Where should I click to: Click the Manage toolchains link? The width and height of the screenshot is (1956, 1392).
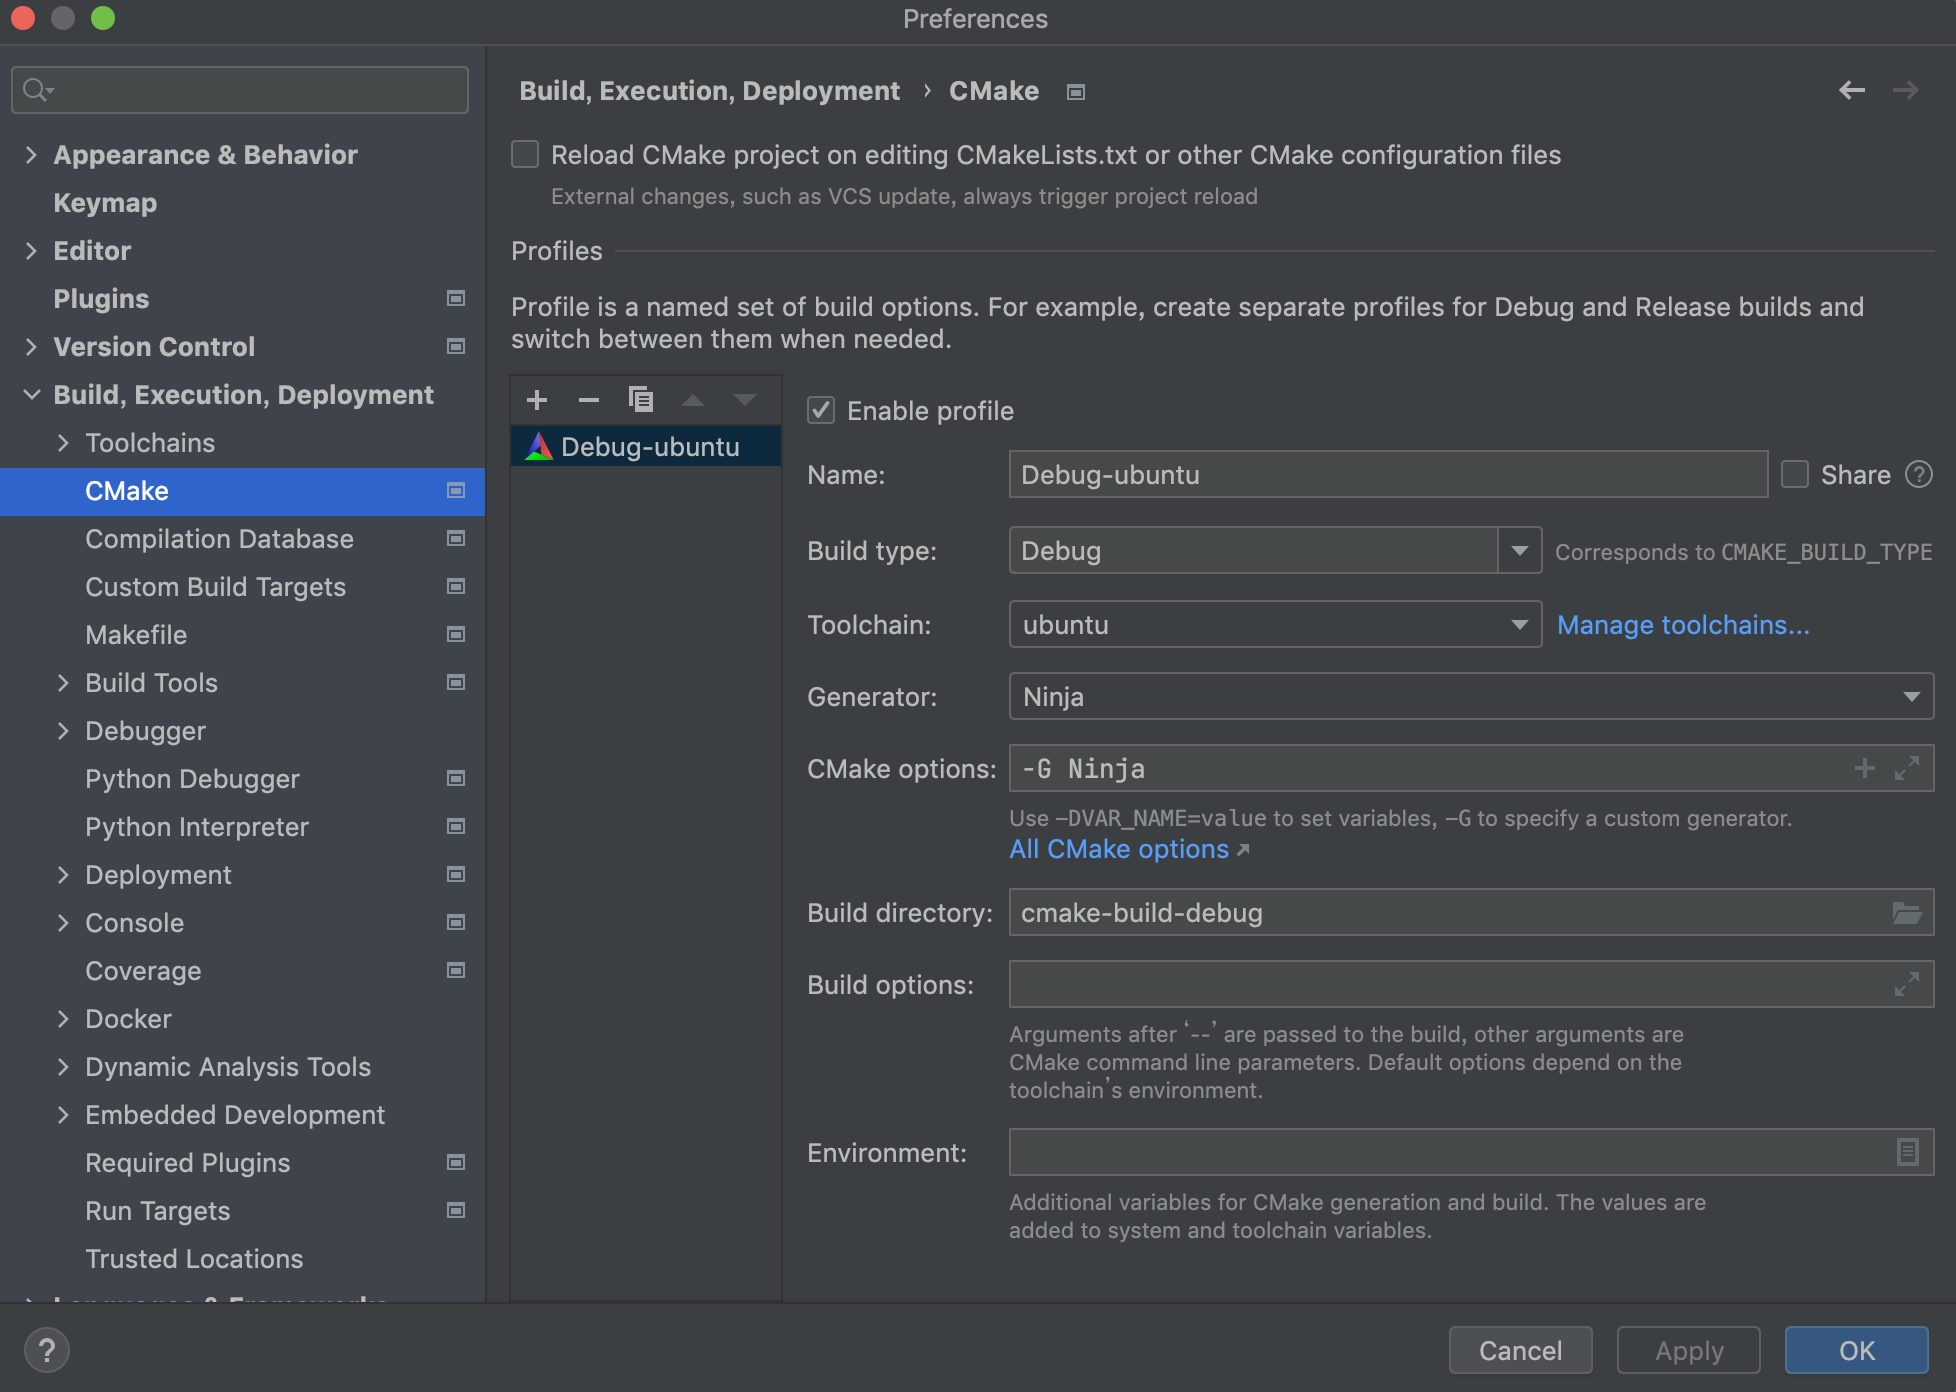coord(1683,625)
